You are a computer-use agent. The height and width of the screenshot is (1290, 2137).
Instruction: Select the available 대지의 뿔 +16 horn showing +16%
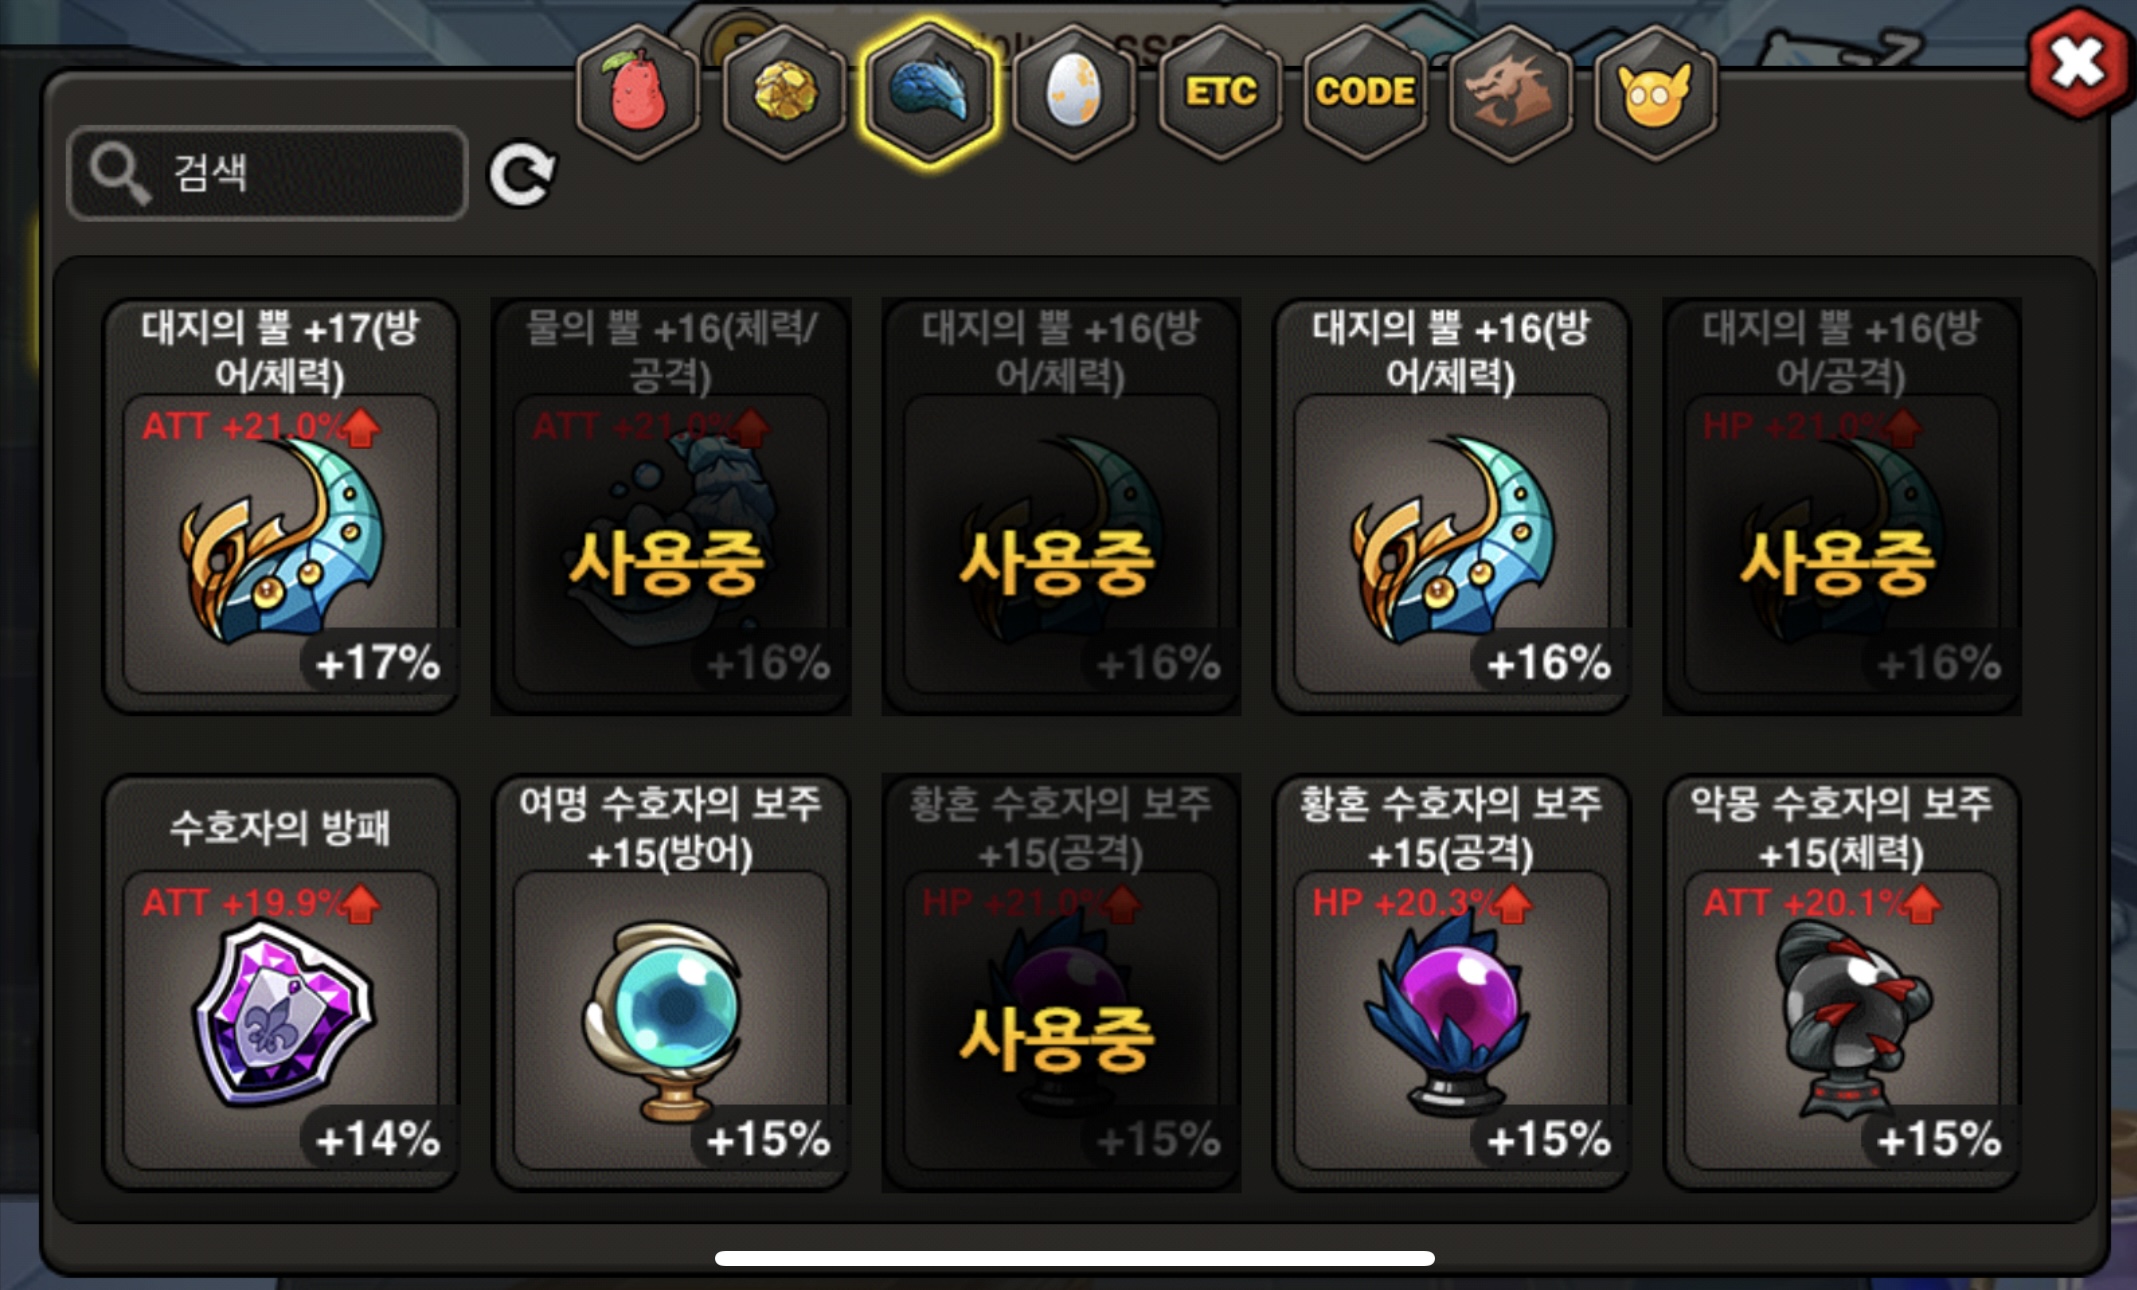click(x=1451, y=506)
